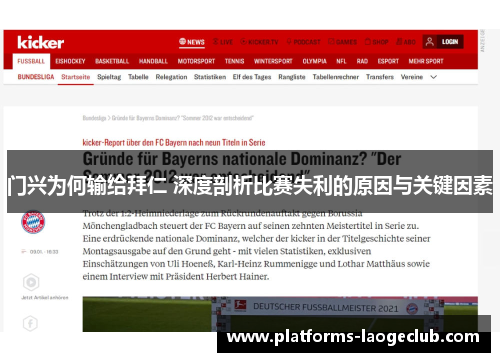Click the LOGIN button
Image resolution: width=500 pixels, height=362 pixels.
click(x=450, y=42)
